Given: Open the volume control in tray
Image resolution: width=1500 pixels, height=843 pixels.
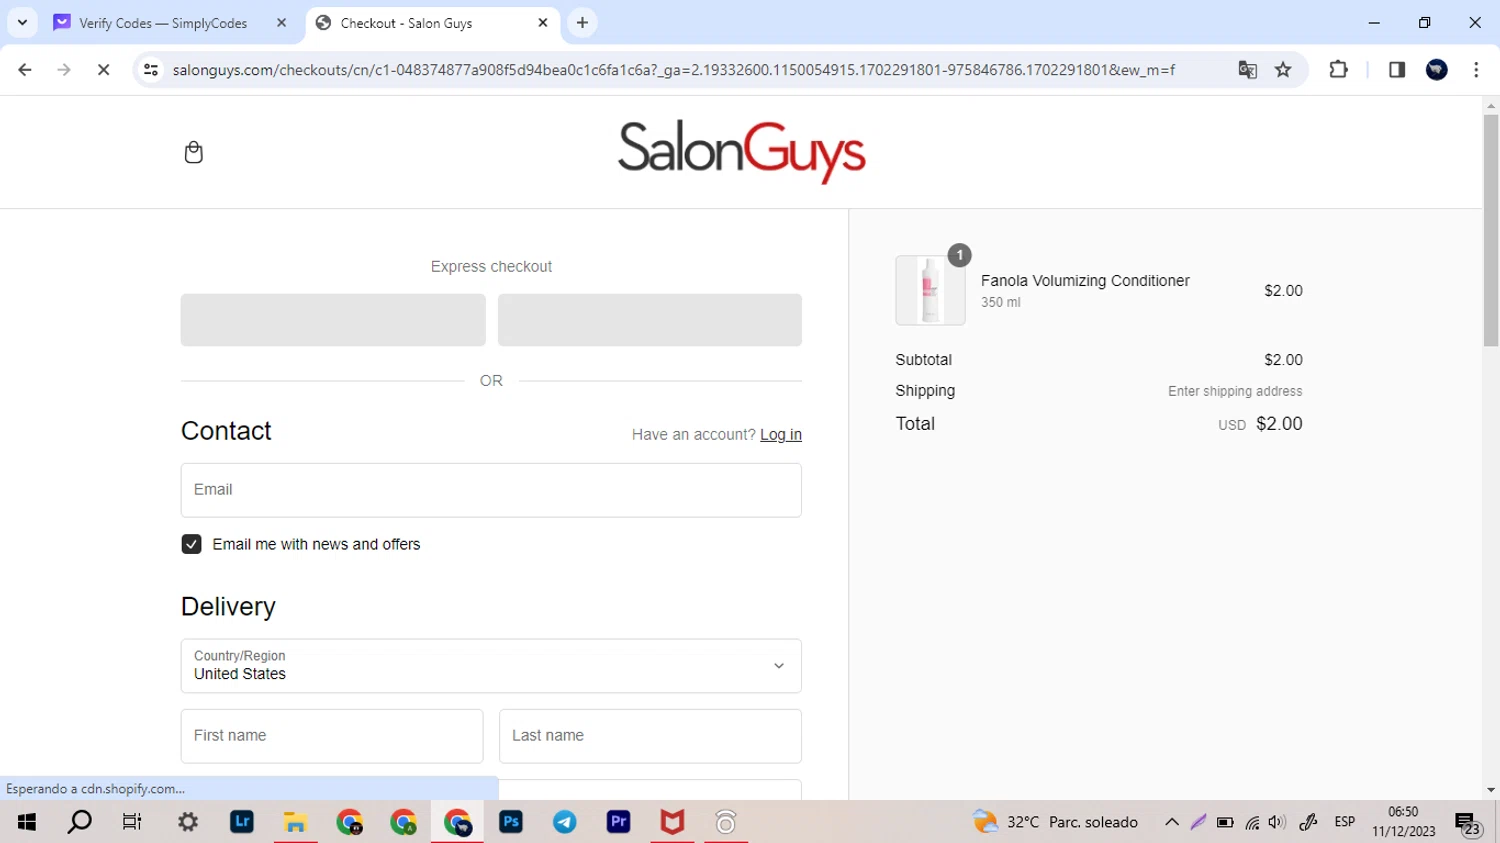Looking at the screenshot, I should click(x=1277, y=822).
